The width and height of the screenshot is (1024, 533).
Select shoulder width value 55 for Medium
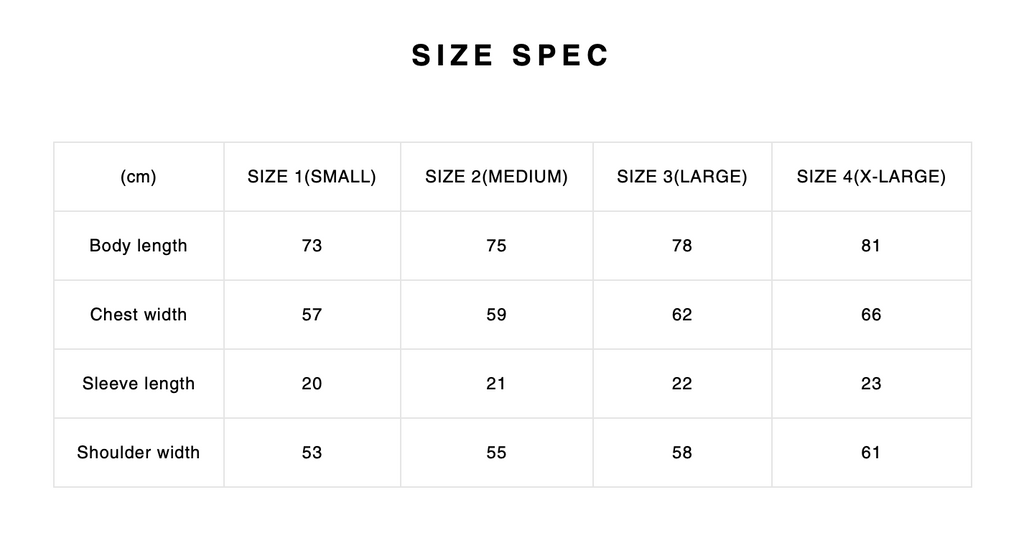[496, 453]
